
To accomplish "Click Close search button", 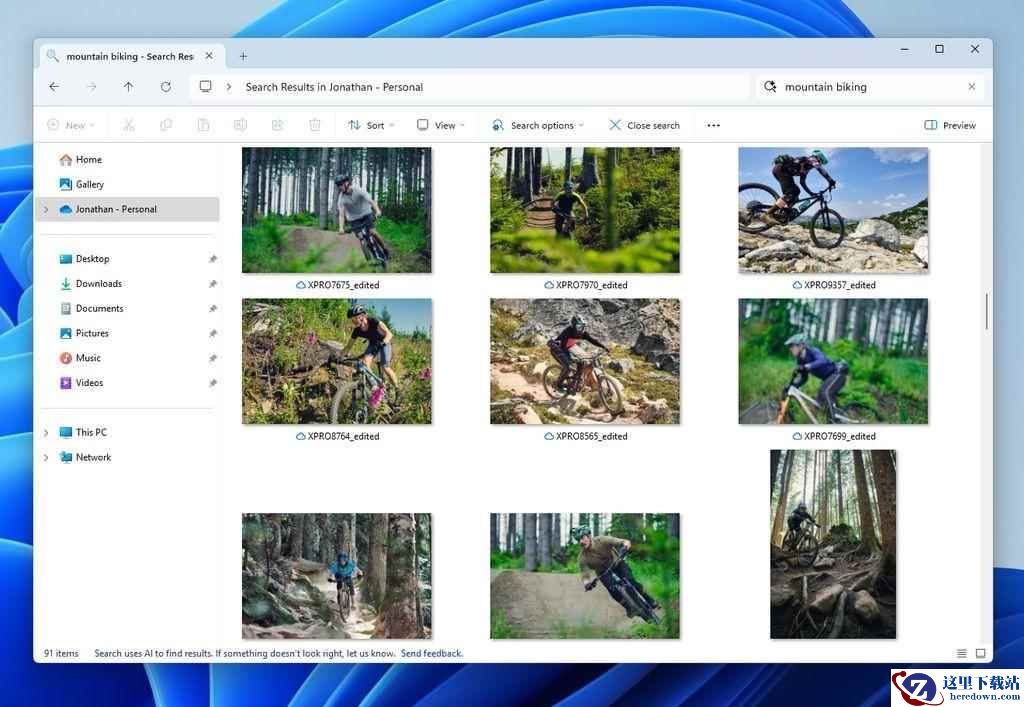I will 644,125.
